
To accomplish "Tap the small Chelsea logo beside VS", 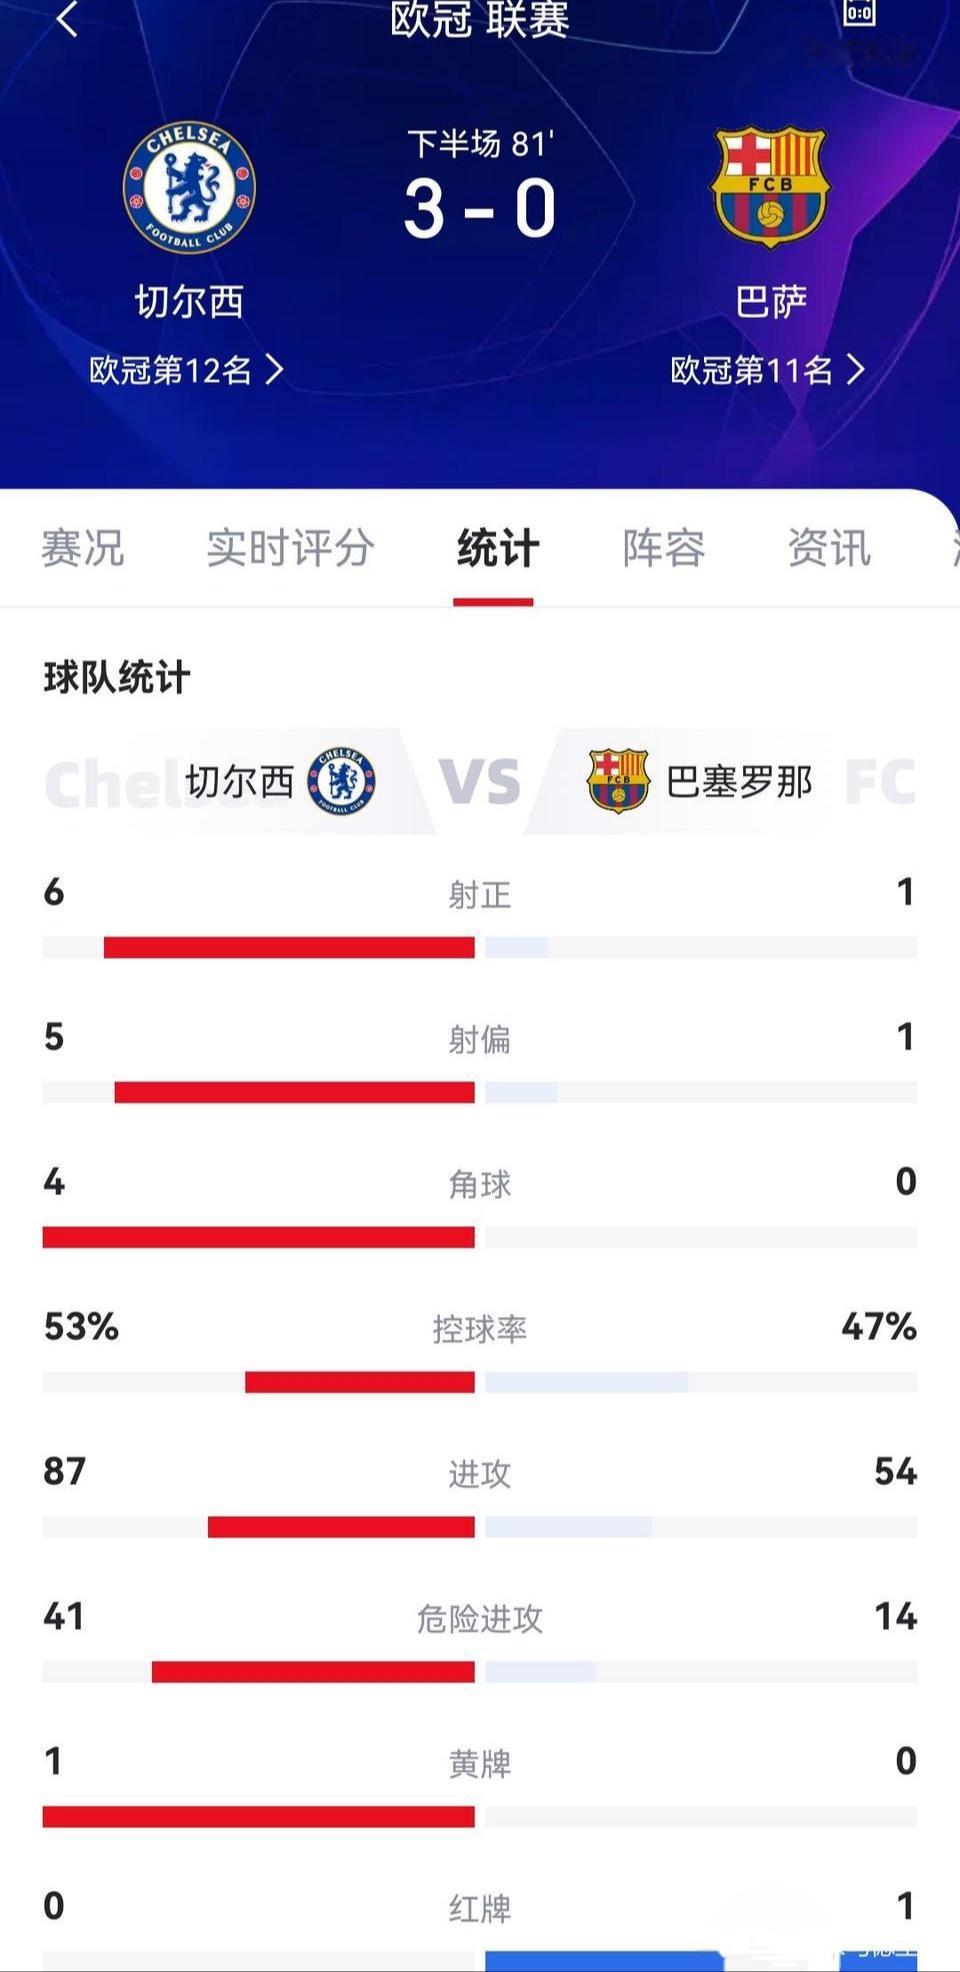I will [x=341, y=781].
